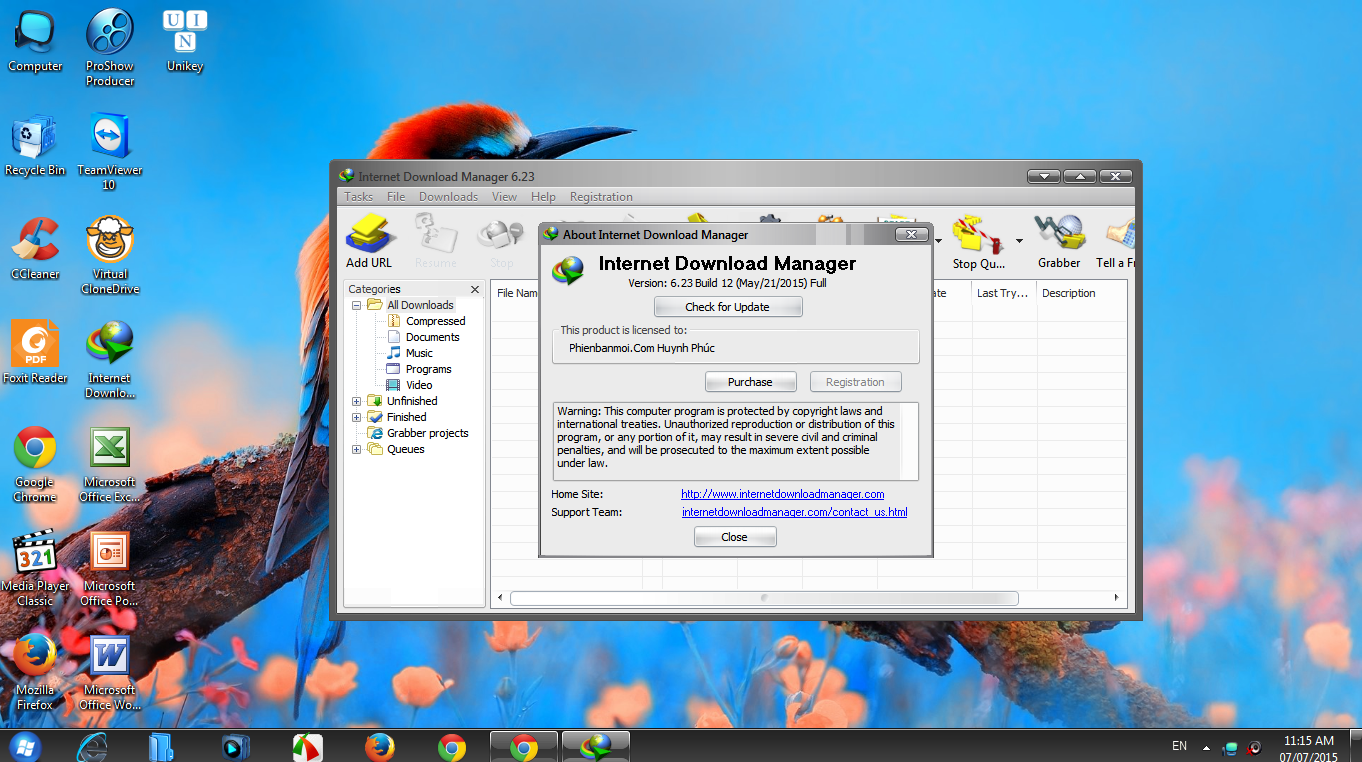This screenshot has height=762, width=1362.
Task: Close the Categories panel
Action: tap(475, 289)
